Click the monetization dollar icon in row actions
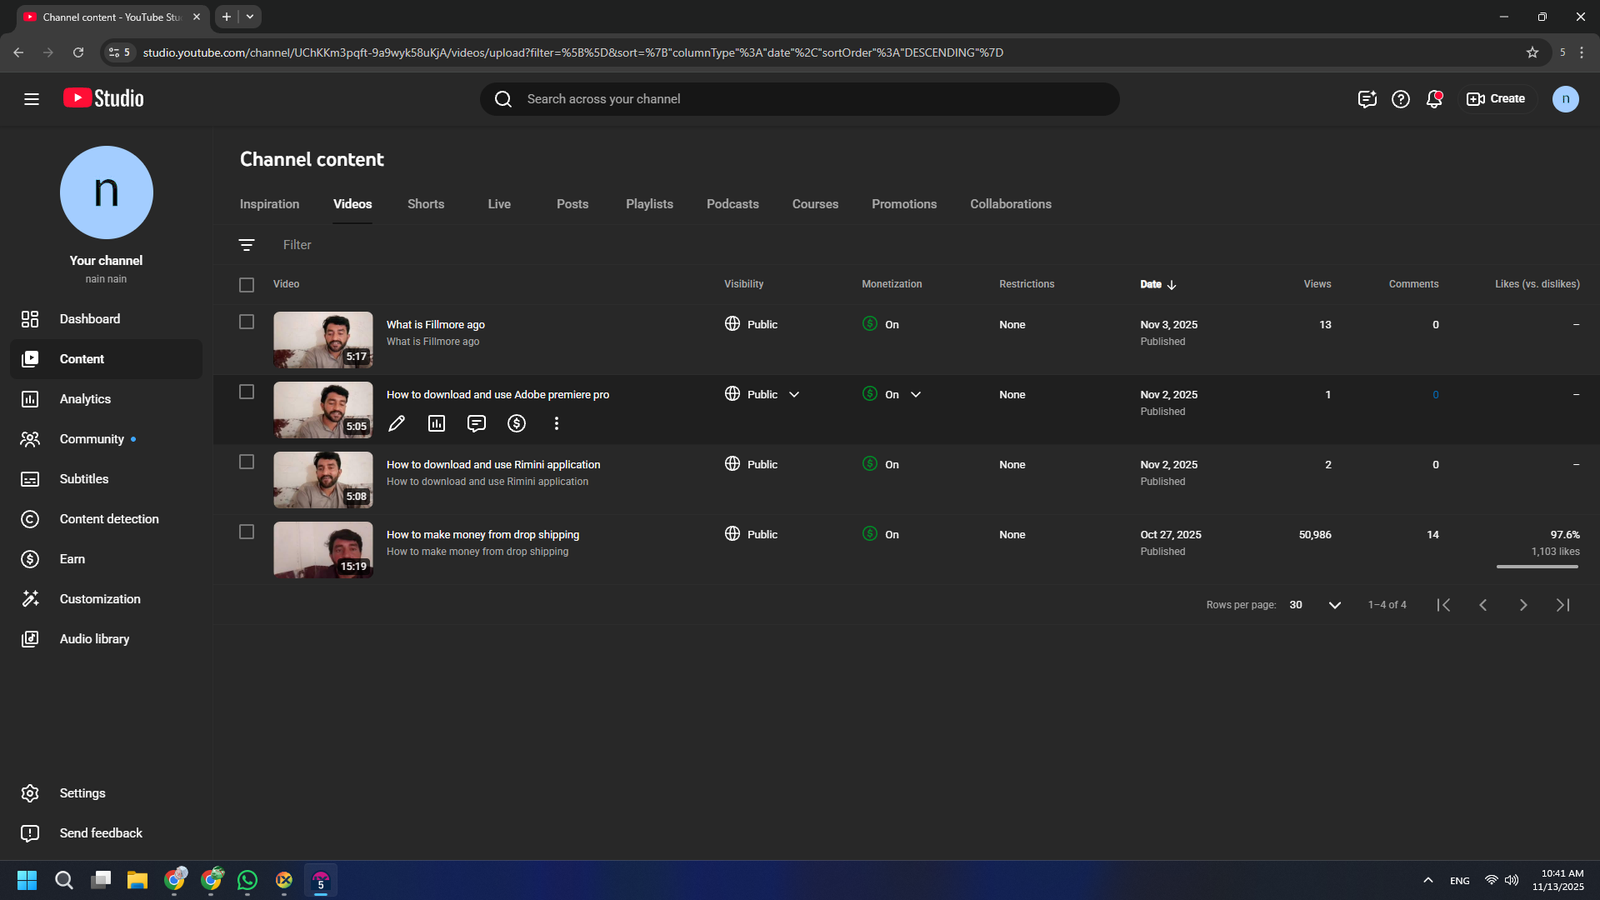The height and width of the screenshot is (900, 1600). 517,424
